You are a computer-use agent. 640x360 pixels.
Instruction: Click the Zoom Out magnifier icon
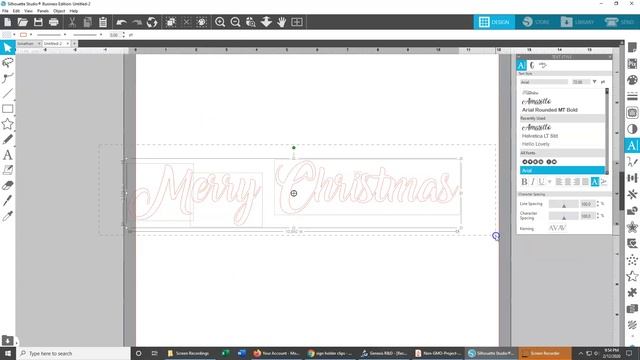pyautogui.click(x=236, y=22)
